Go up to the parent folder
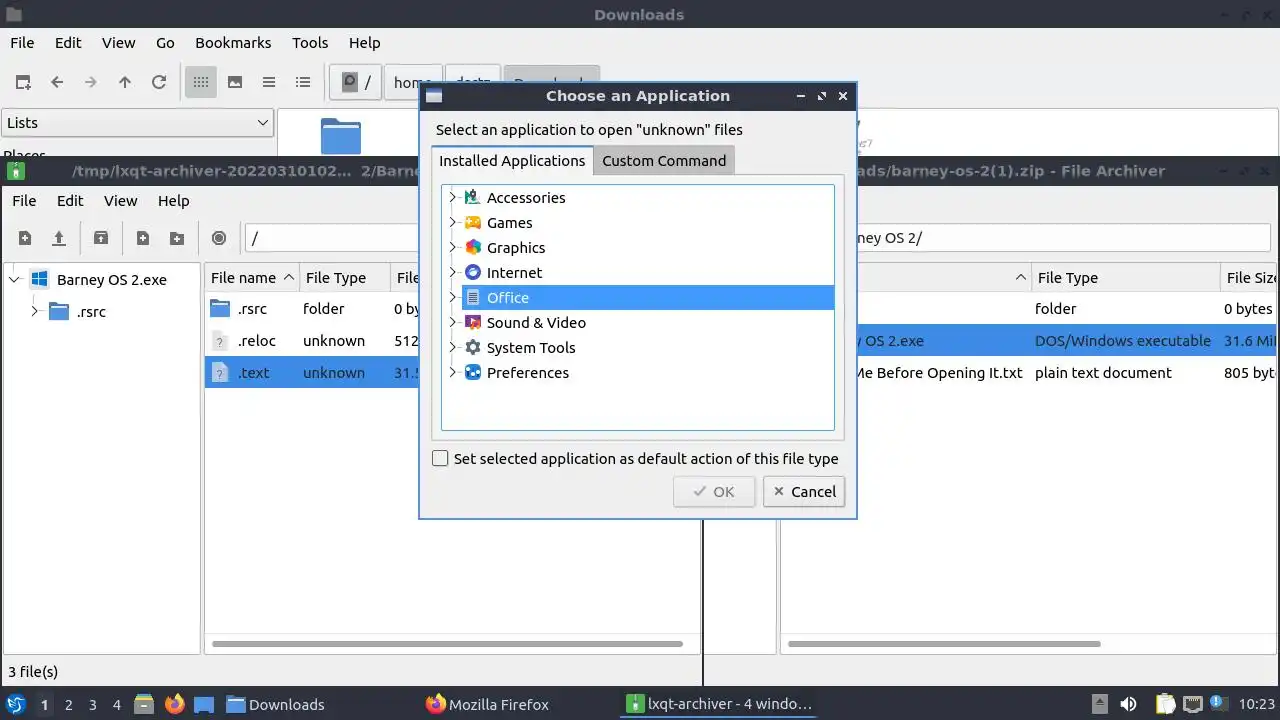The image size is (1280, 720). click(125, 82)
